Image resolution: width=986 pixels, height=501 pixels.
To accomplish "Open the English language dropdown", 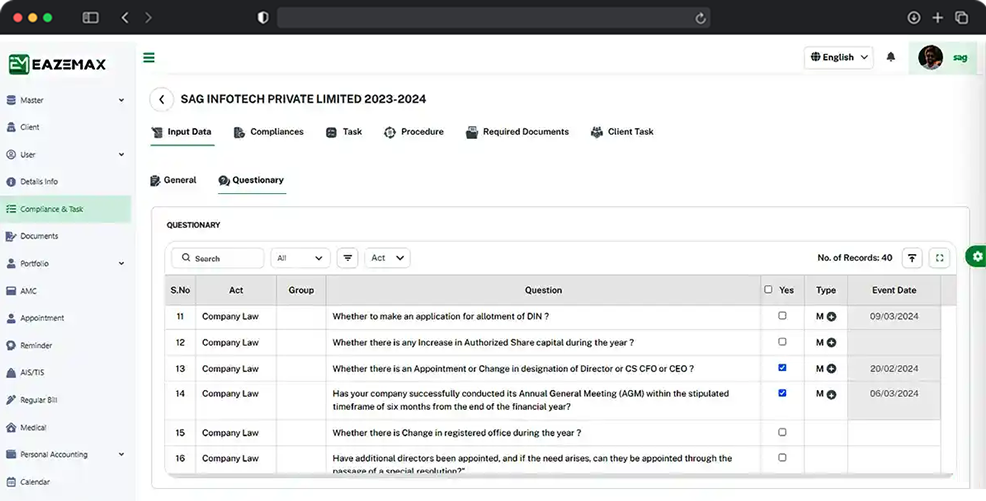I will click(x=838, y=57).
